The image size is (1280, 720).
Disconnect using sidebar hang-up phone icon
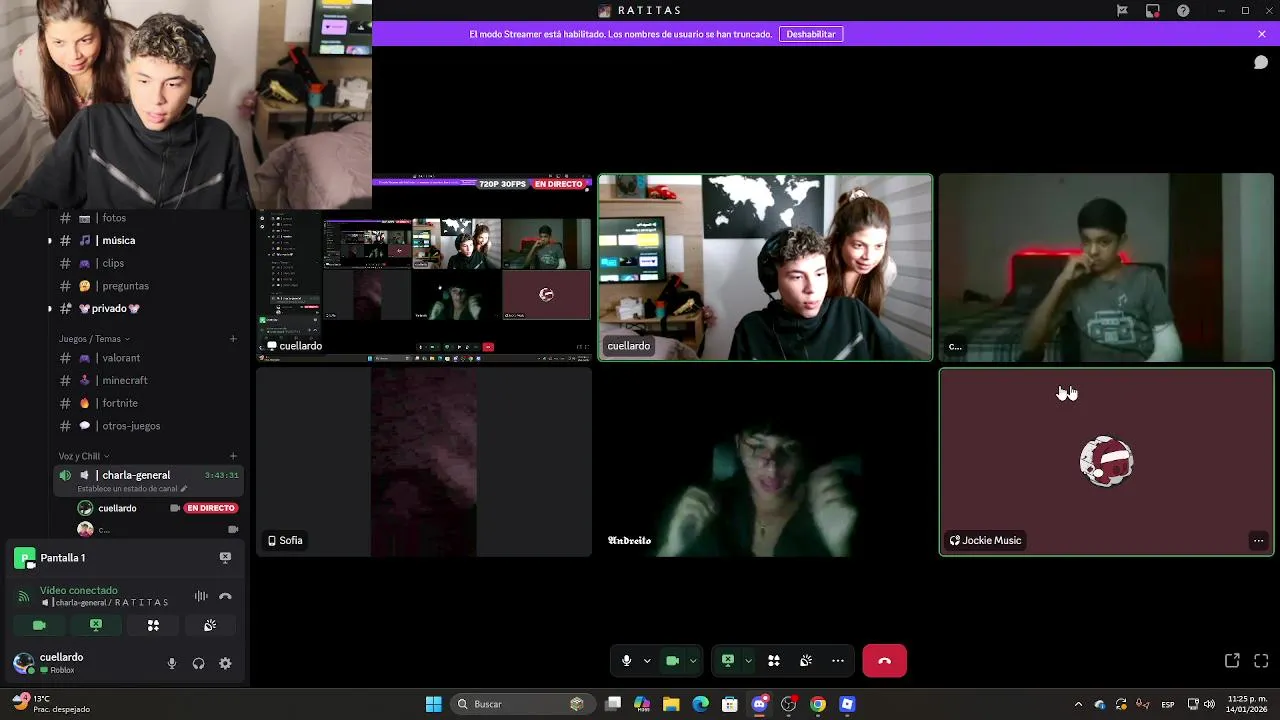coord(225,596)
